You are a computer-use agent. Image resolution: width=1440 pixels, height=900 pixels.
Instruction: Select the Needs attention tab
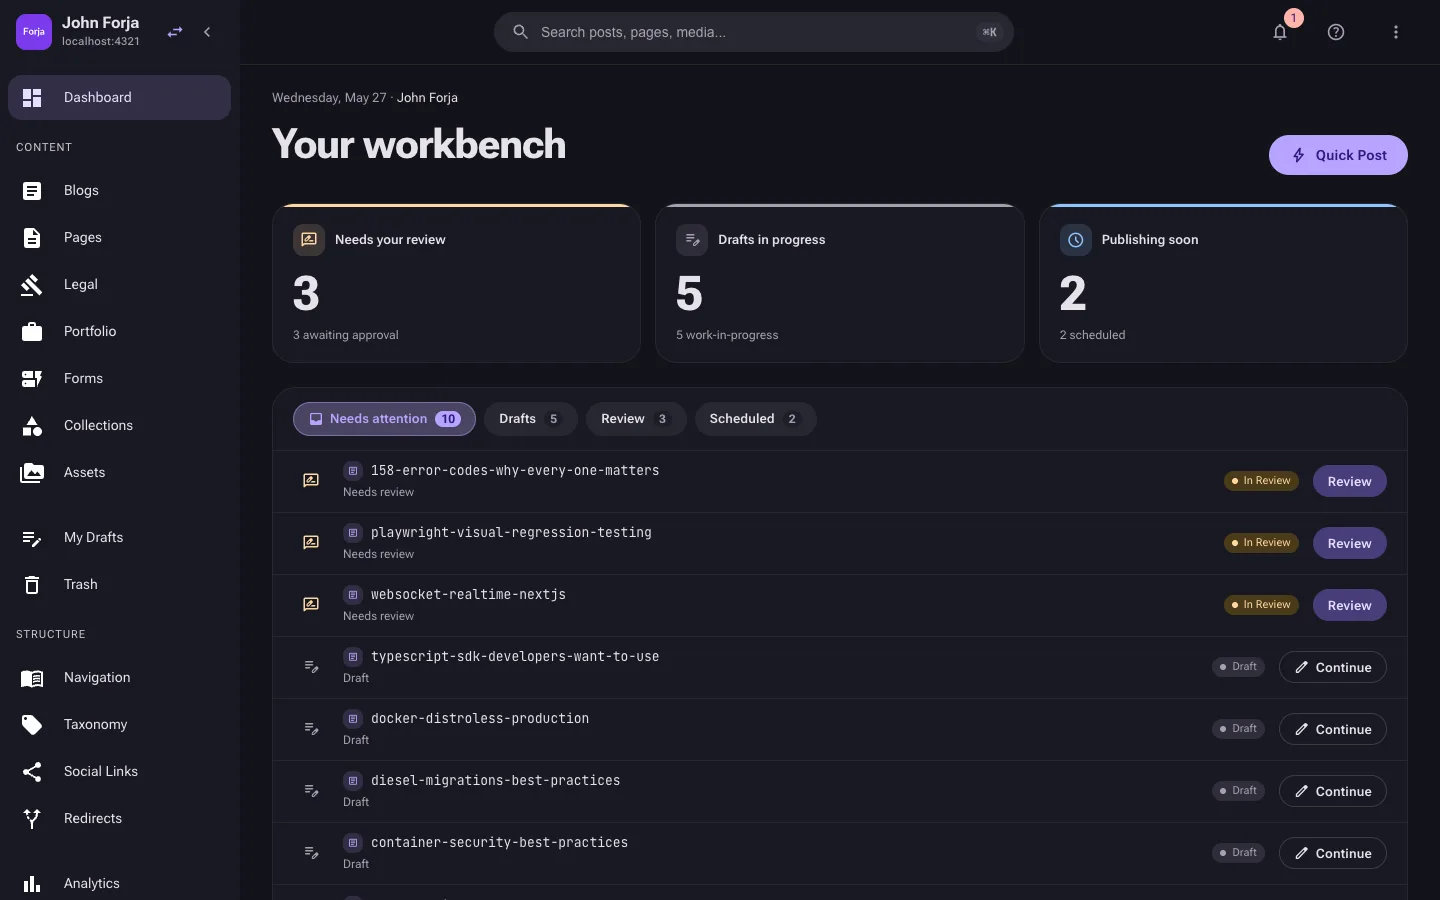coord(384,419)
